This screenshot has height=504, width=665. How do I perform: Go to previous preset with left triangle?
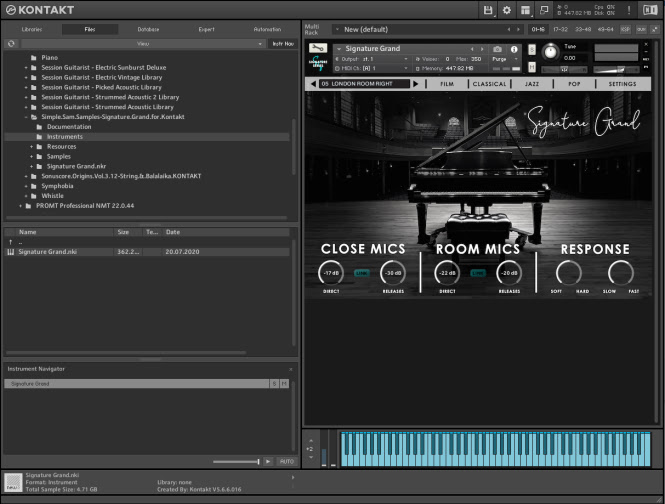point(313,84)
